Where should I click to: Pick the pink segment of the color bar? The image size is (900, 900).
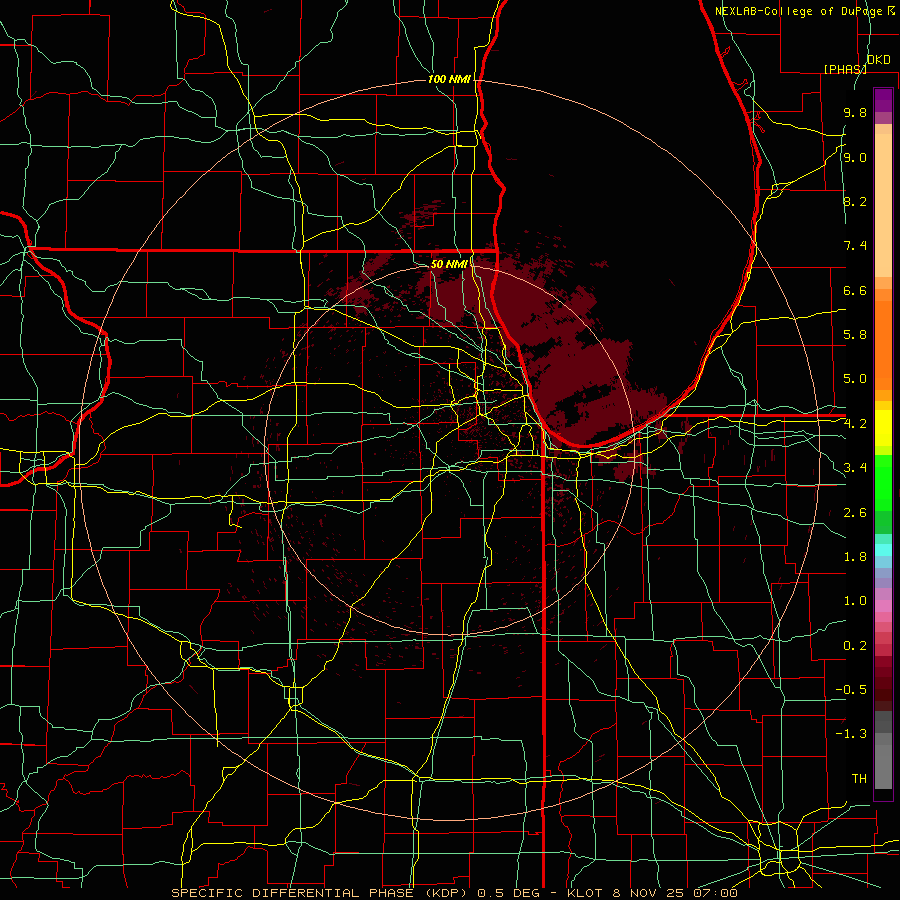pyautogui.click(x=883, y=606)
